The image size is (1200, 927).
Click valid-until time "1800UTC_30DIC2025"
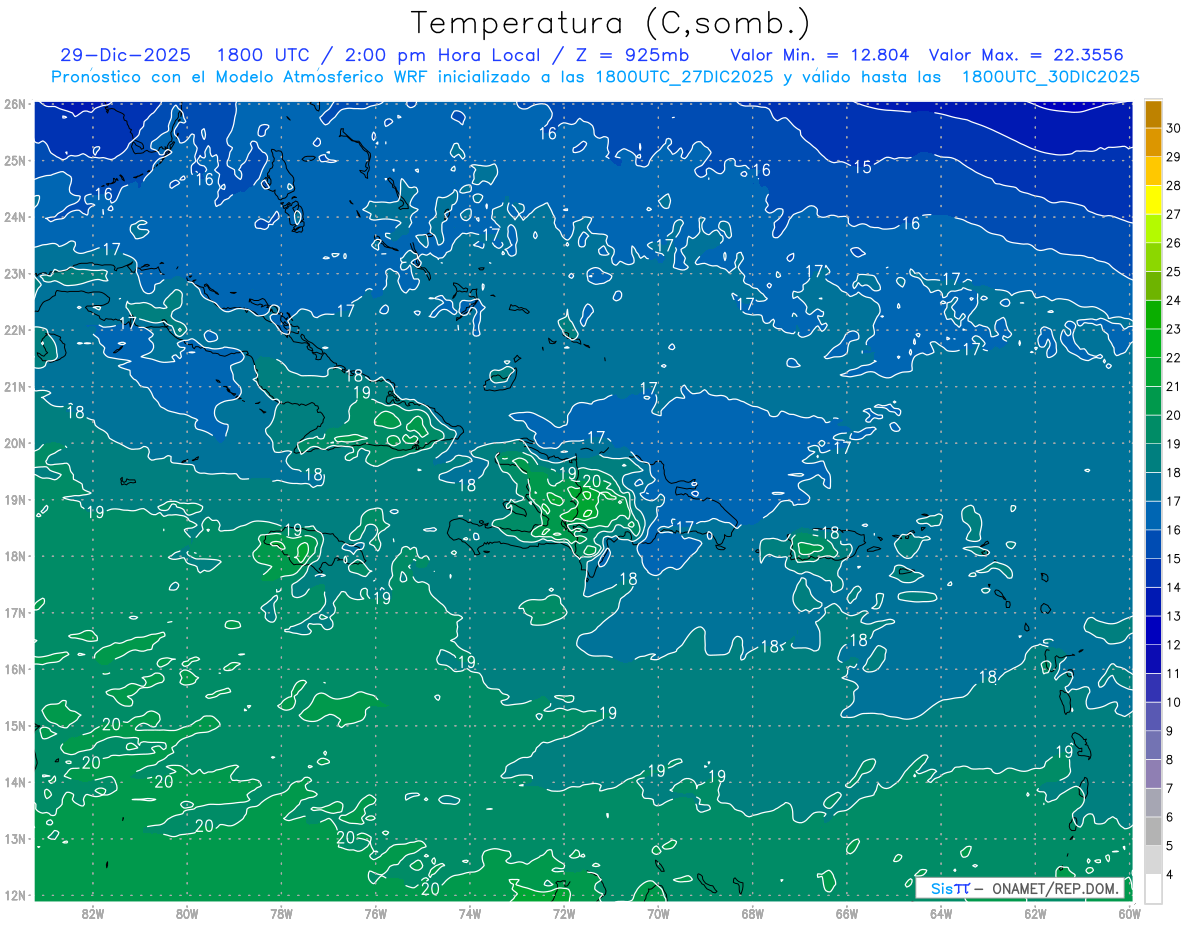1051,76
